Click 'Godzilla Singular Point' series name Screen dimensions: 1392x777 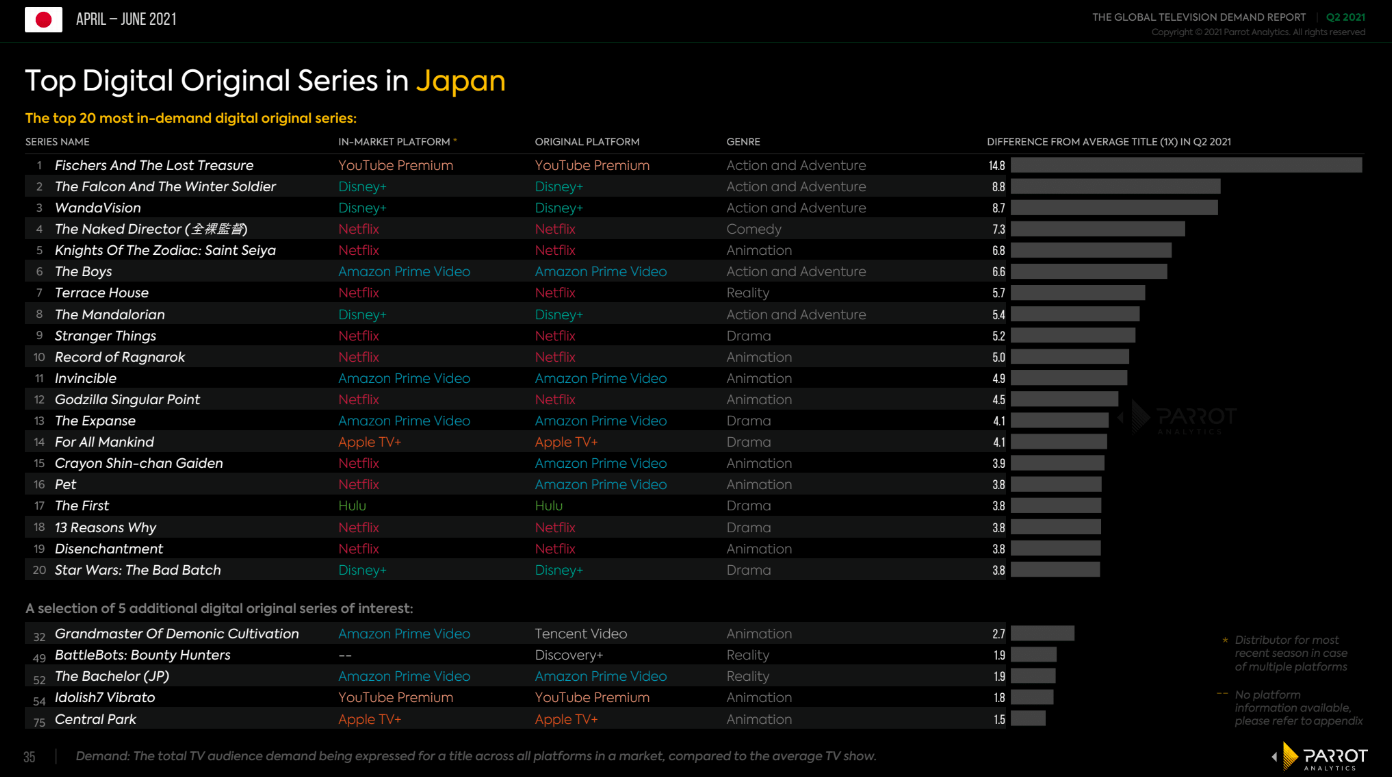pyautogui.click(x=127, y=399)
